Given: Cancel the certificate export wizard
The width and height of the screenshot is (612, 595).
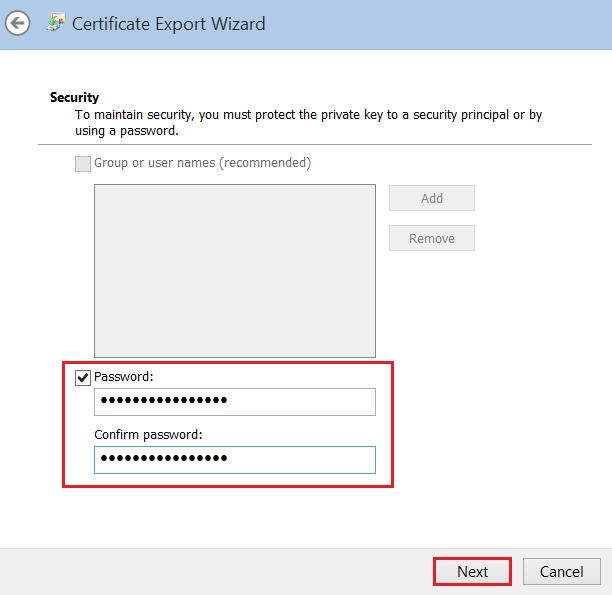Looking at the screenshot, I should pyautogui.click(x=561, y=571).
